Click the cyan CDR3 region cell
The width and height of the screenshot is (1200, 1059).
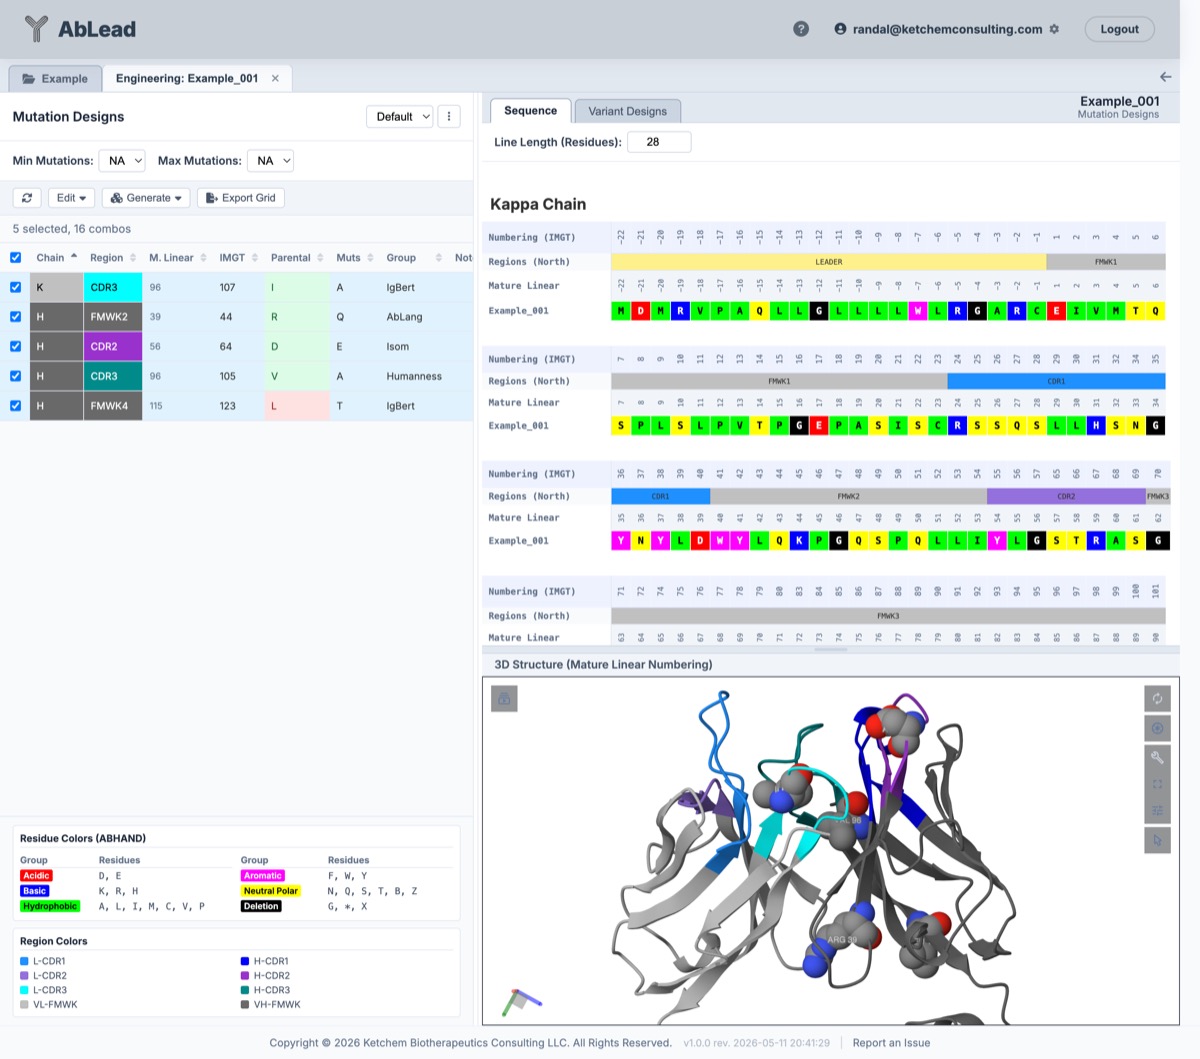pos(113,287)
